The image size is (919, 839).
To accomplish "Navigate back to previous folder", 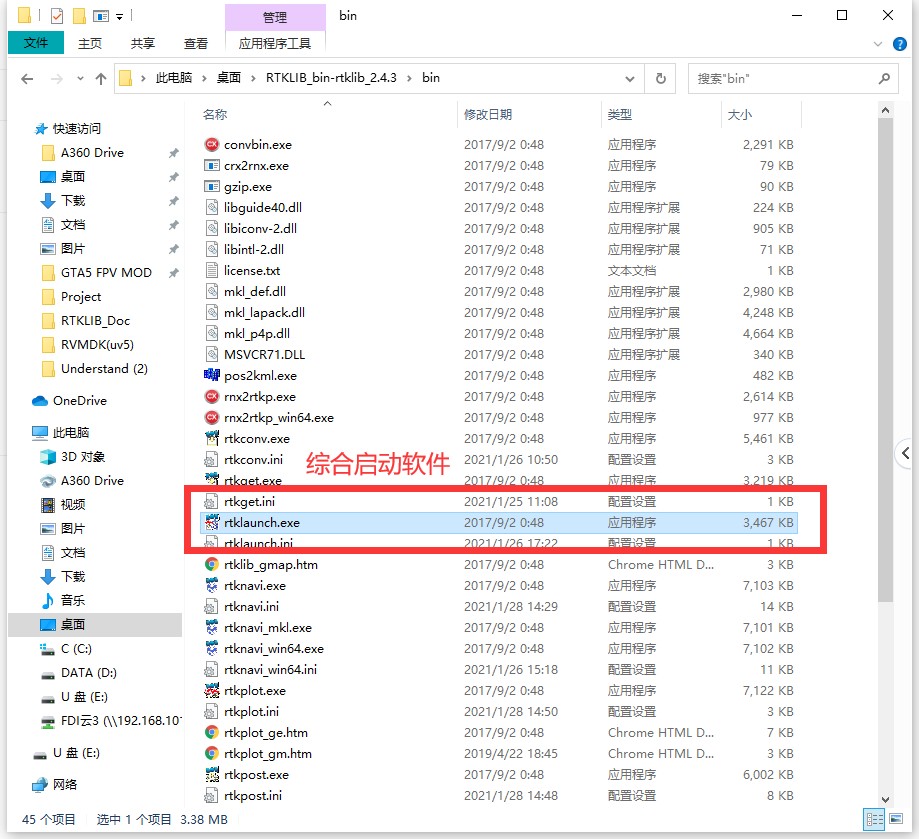I will [27, 79].
